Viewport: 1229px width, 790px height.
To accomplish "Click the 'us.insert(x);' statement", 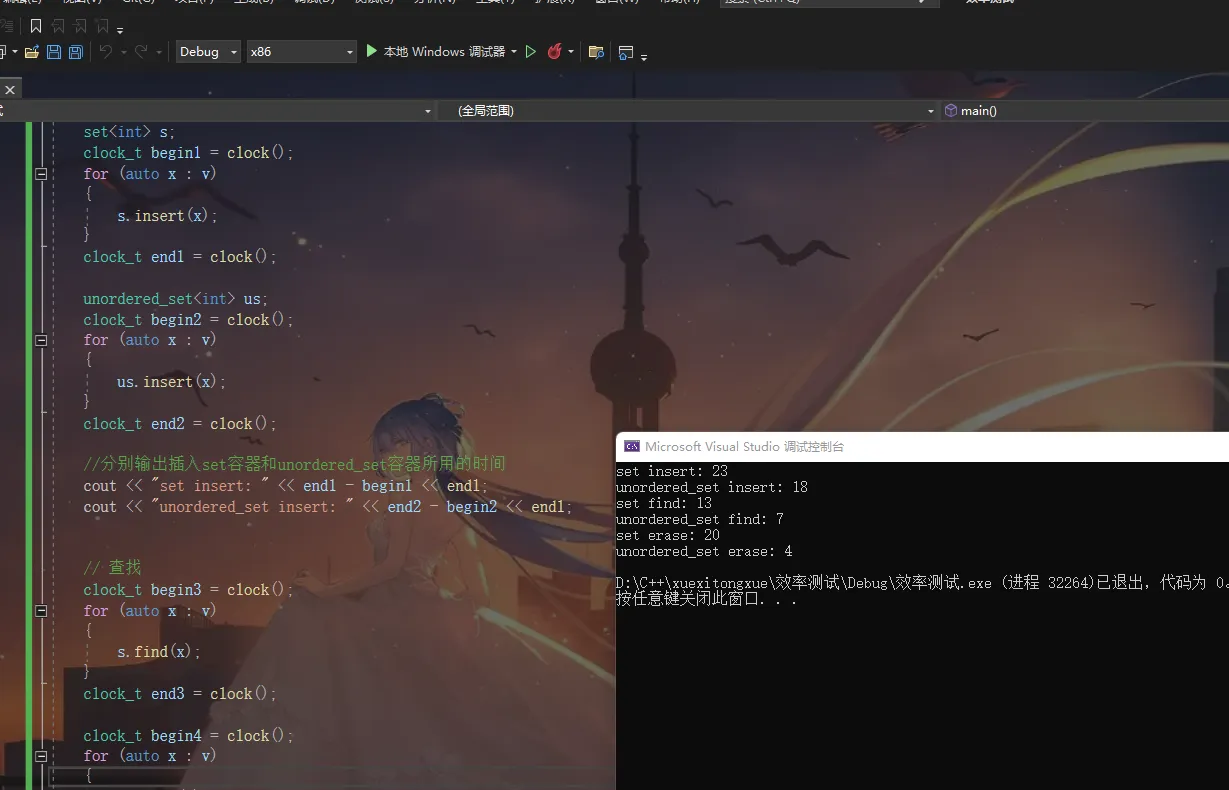I will [x=172, y=382].
